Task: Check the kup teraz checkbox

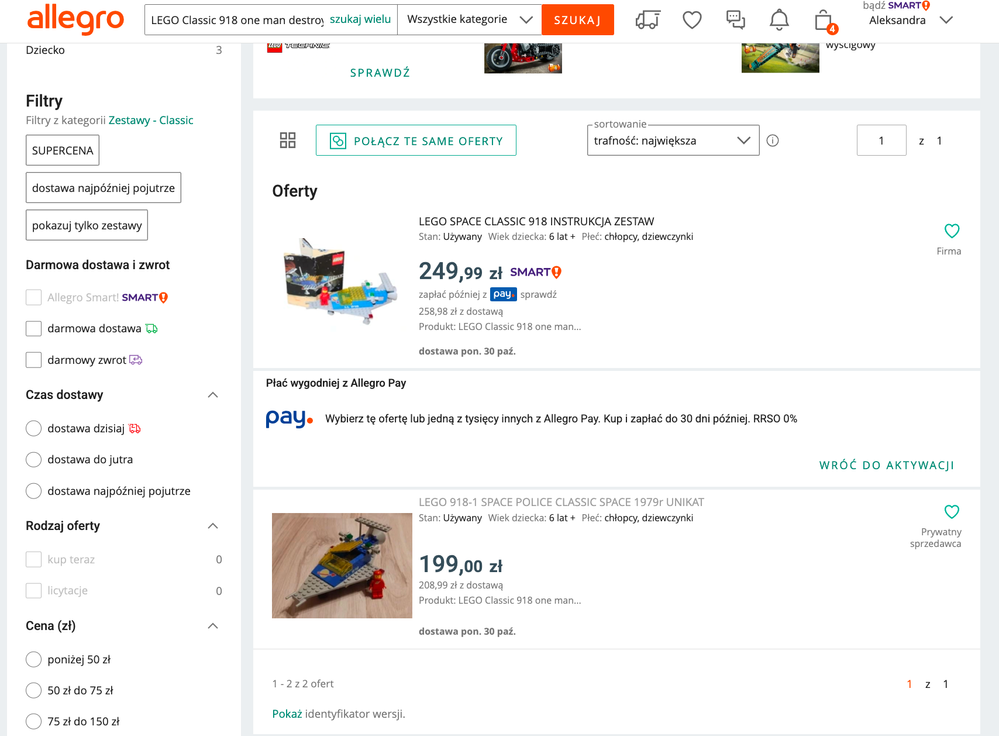Action: coord(34,559)
